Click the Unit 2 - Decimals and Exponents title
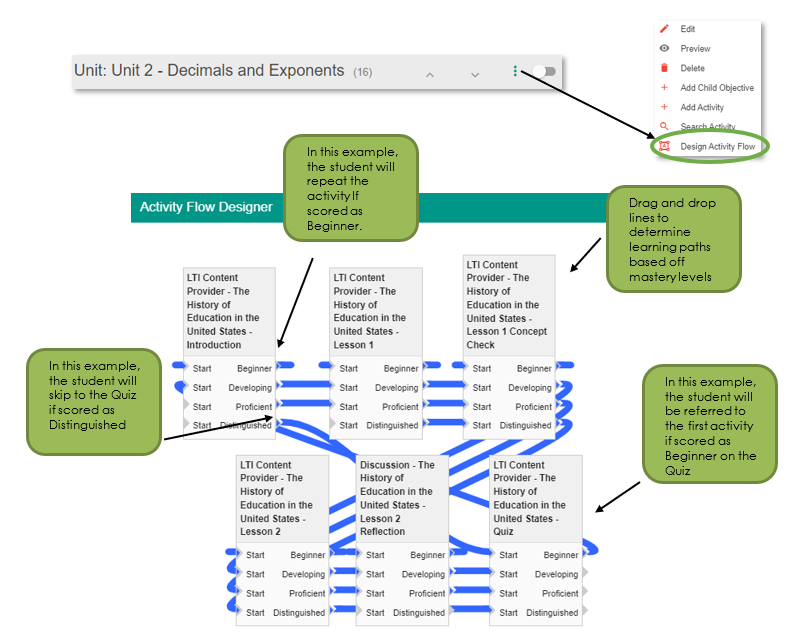 209,70
